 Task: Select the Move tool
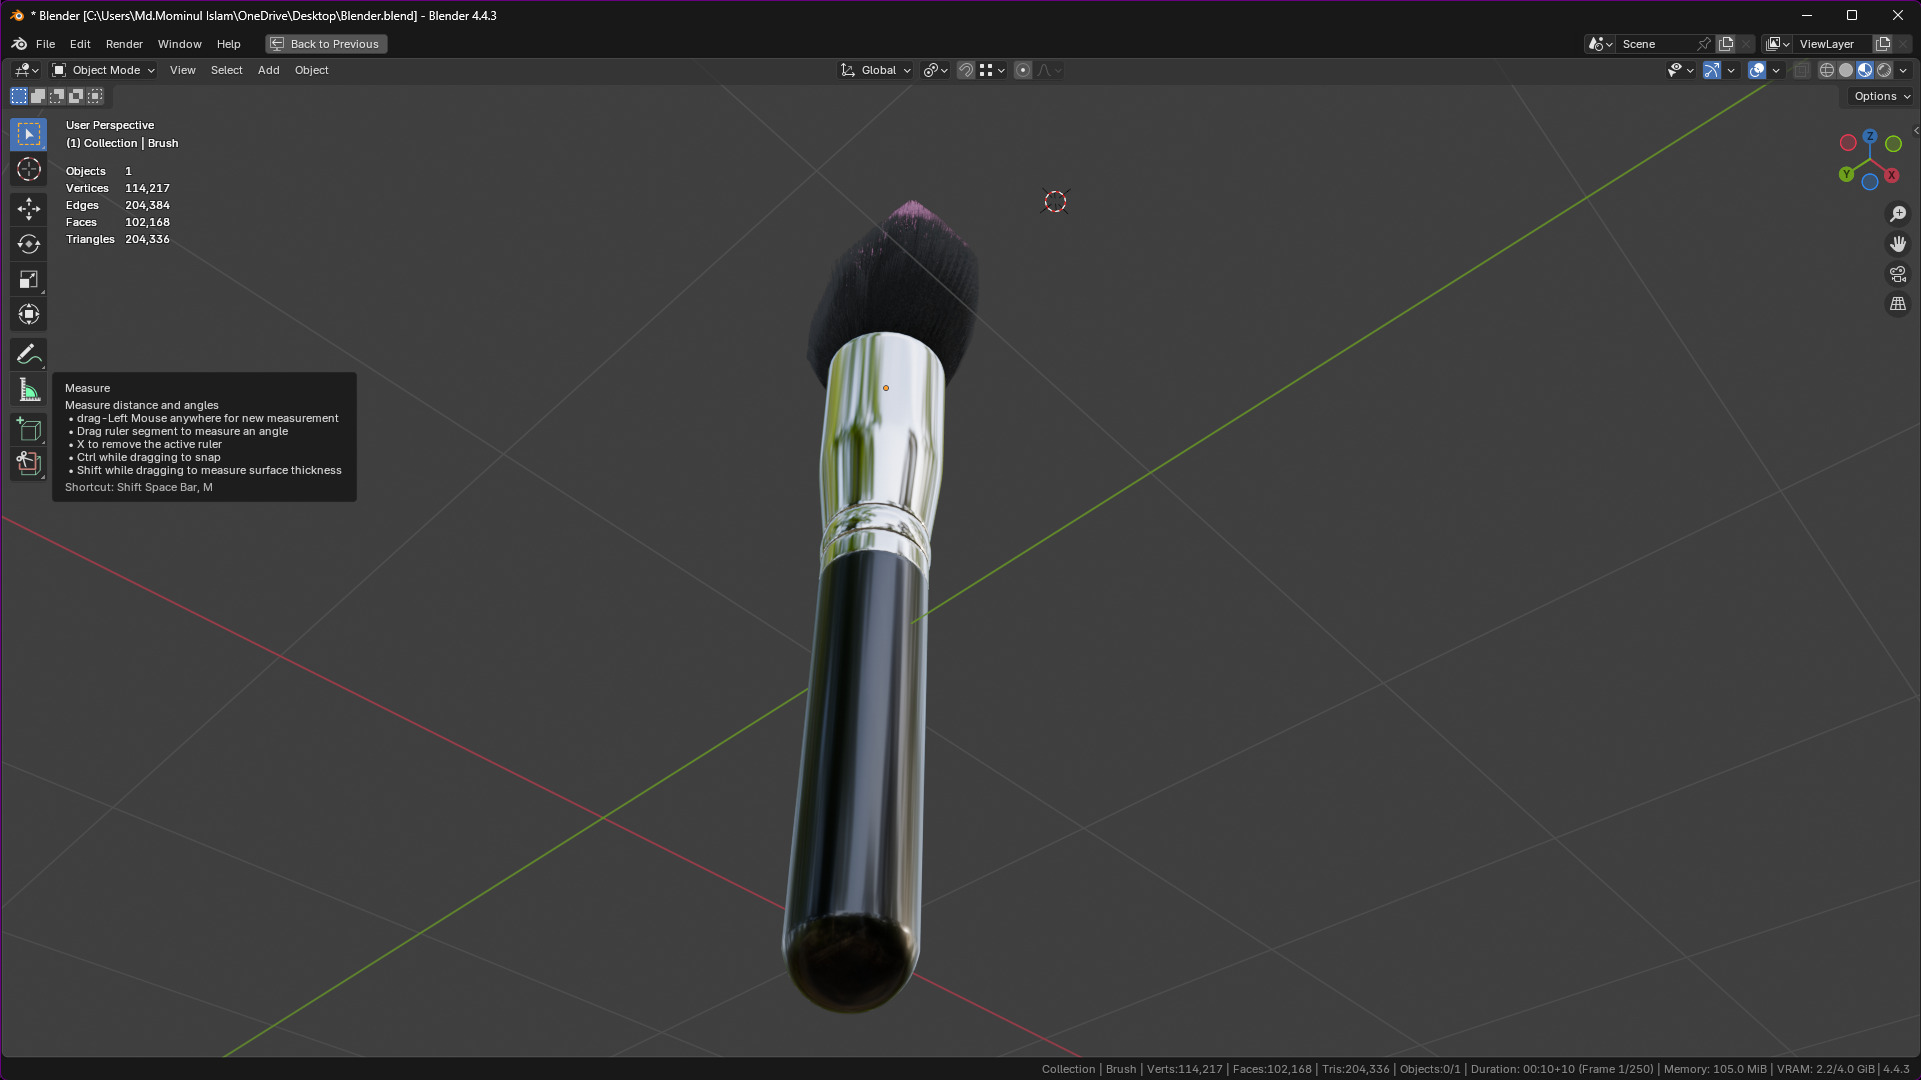[x=28, y=208]
